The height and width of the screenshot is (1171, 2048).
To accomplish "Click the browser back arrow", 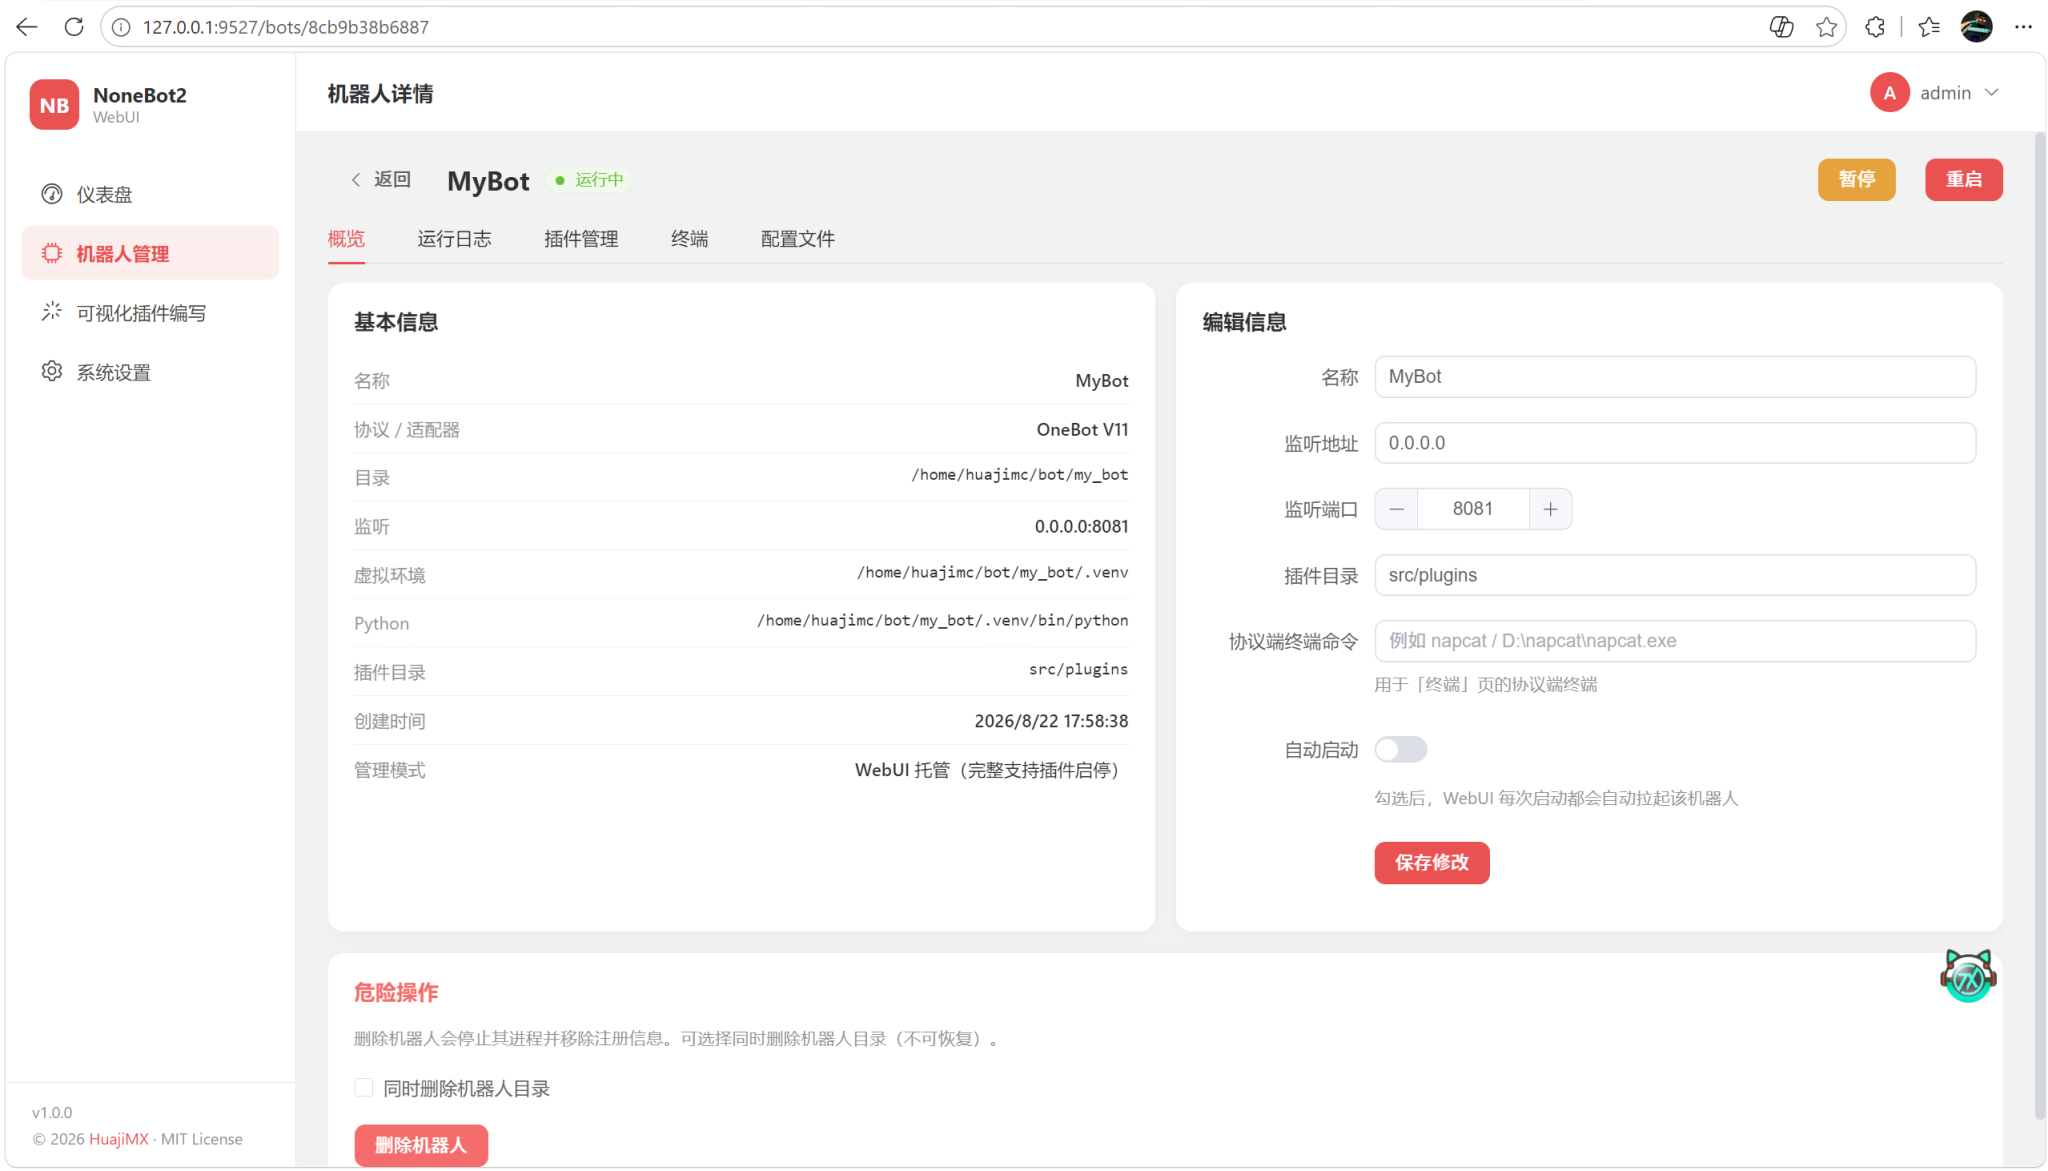I will coord(27,27).
